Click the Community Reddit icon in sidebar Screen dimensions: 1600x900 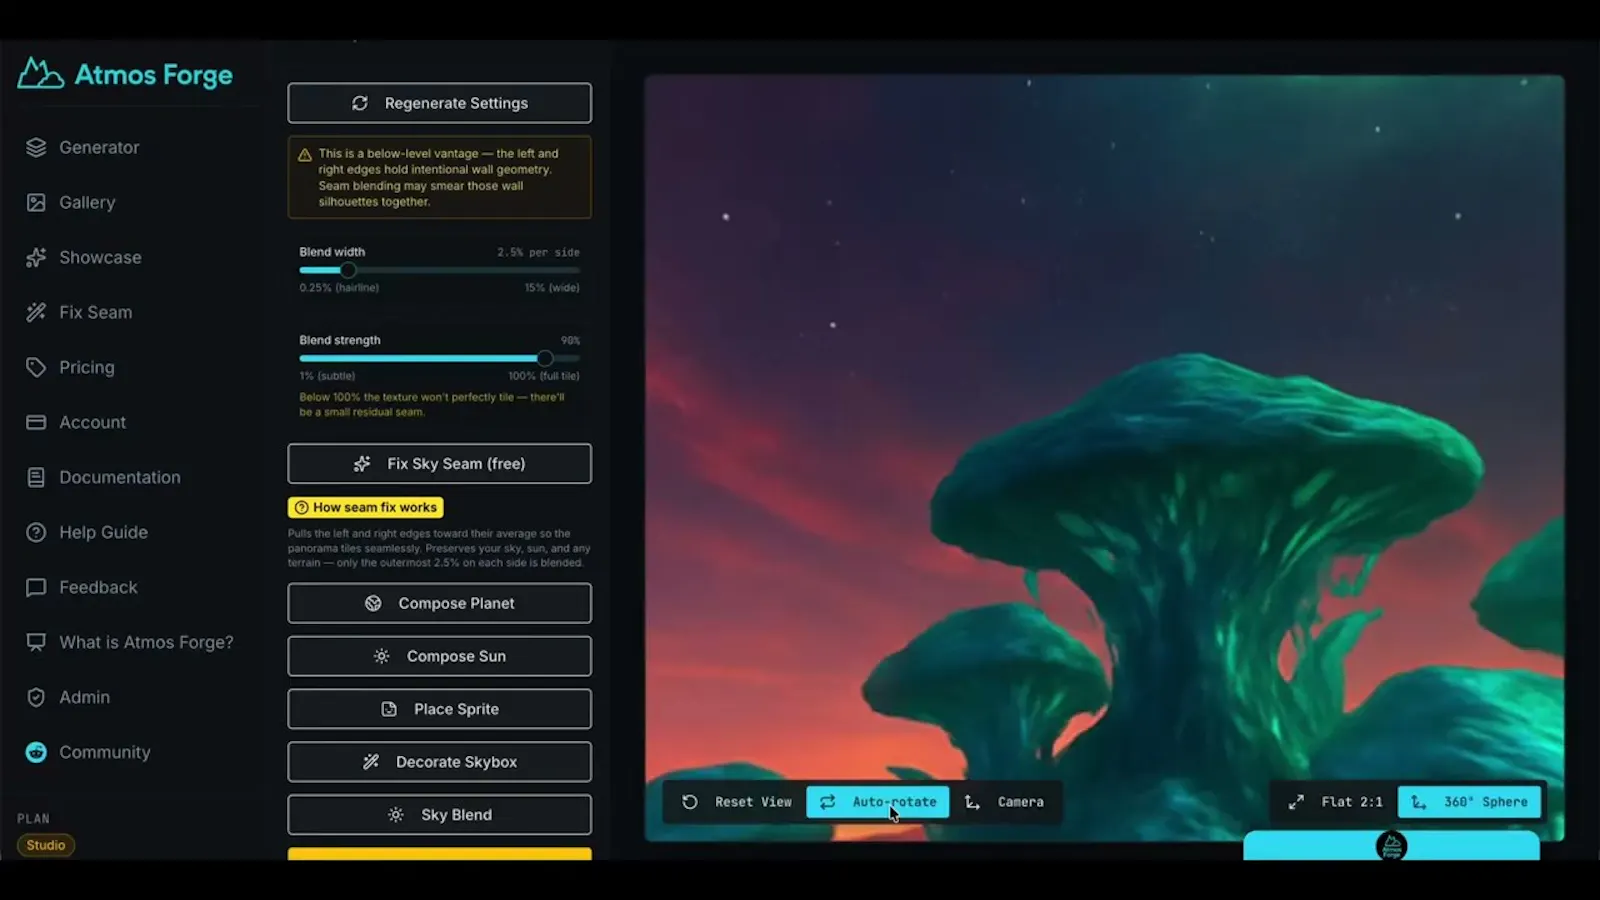click(36, 752)
